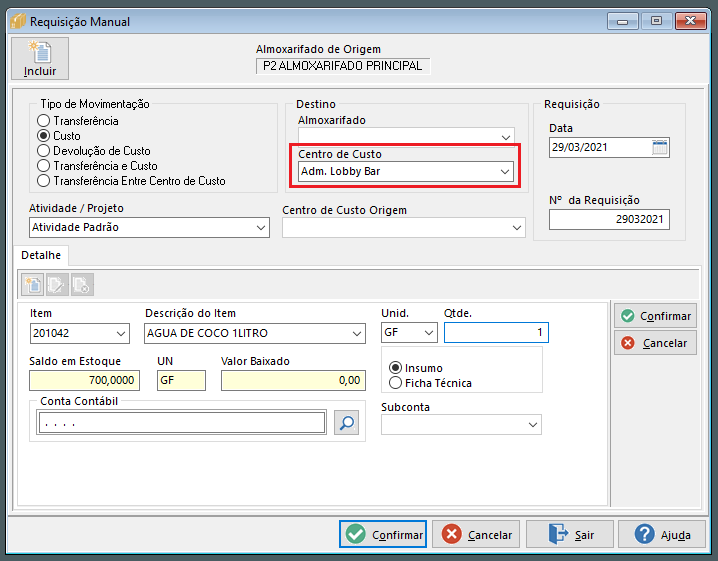This screenshot has width=718, height=561.
Task: Open the Destino Almoxarifado dropdown
Action: click(x=506, y=137)
